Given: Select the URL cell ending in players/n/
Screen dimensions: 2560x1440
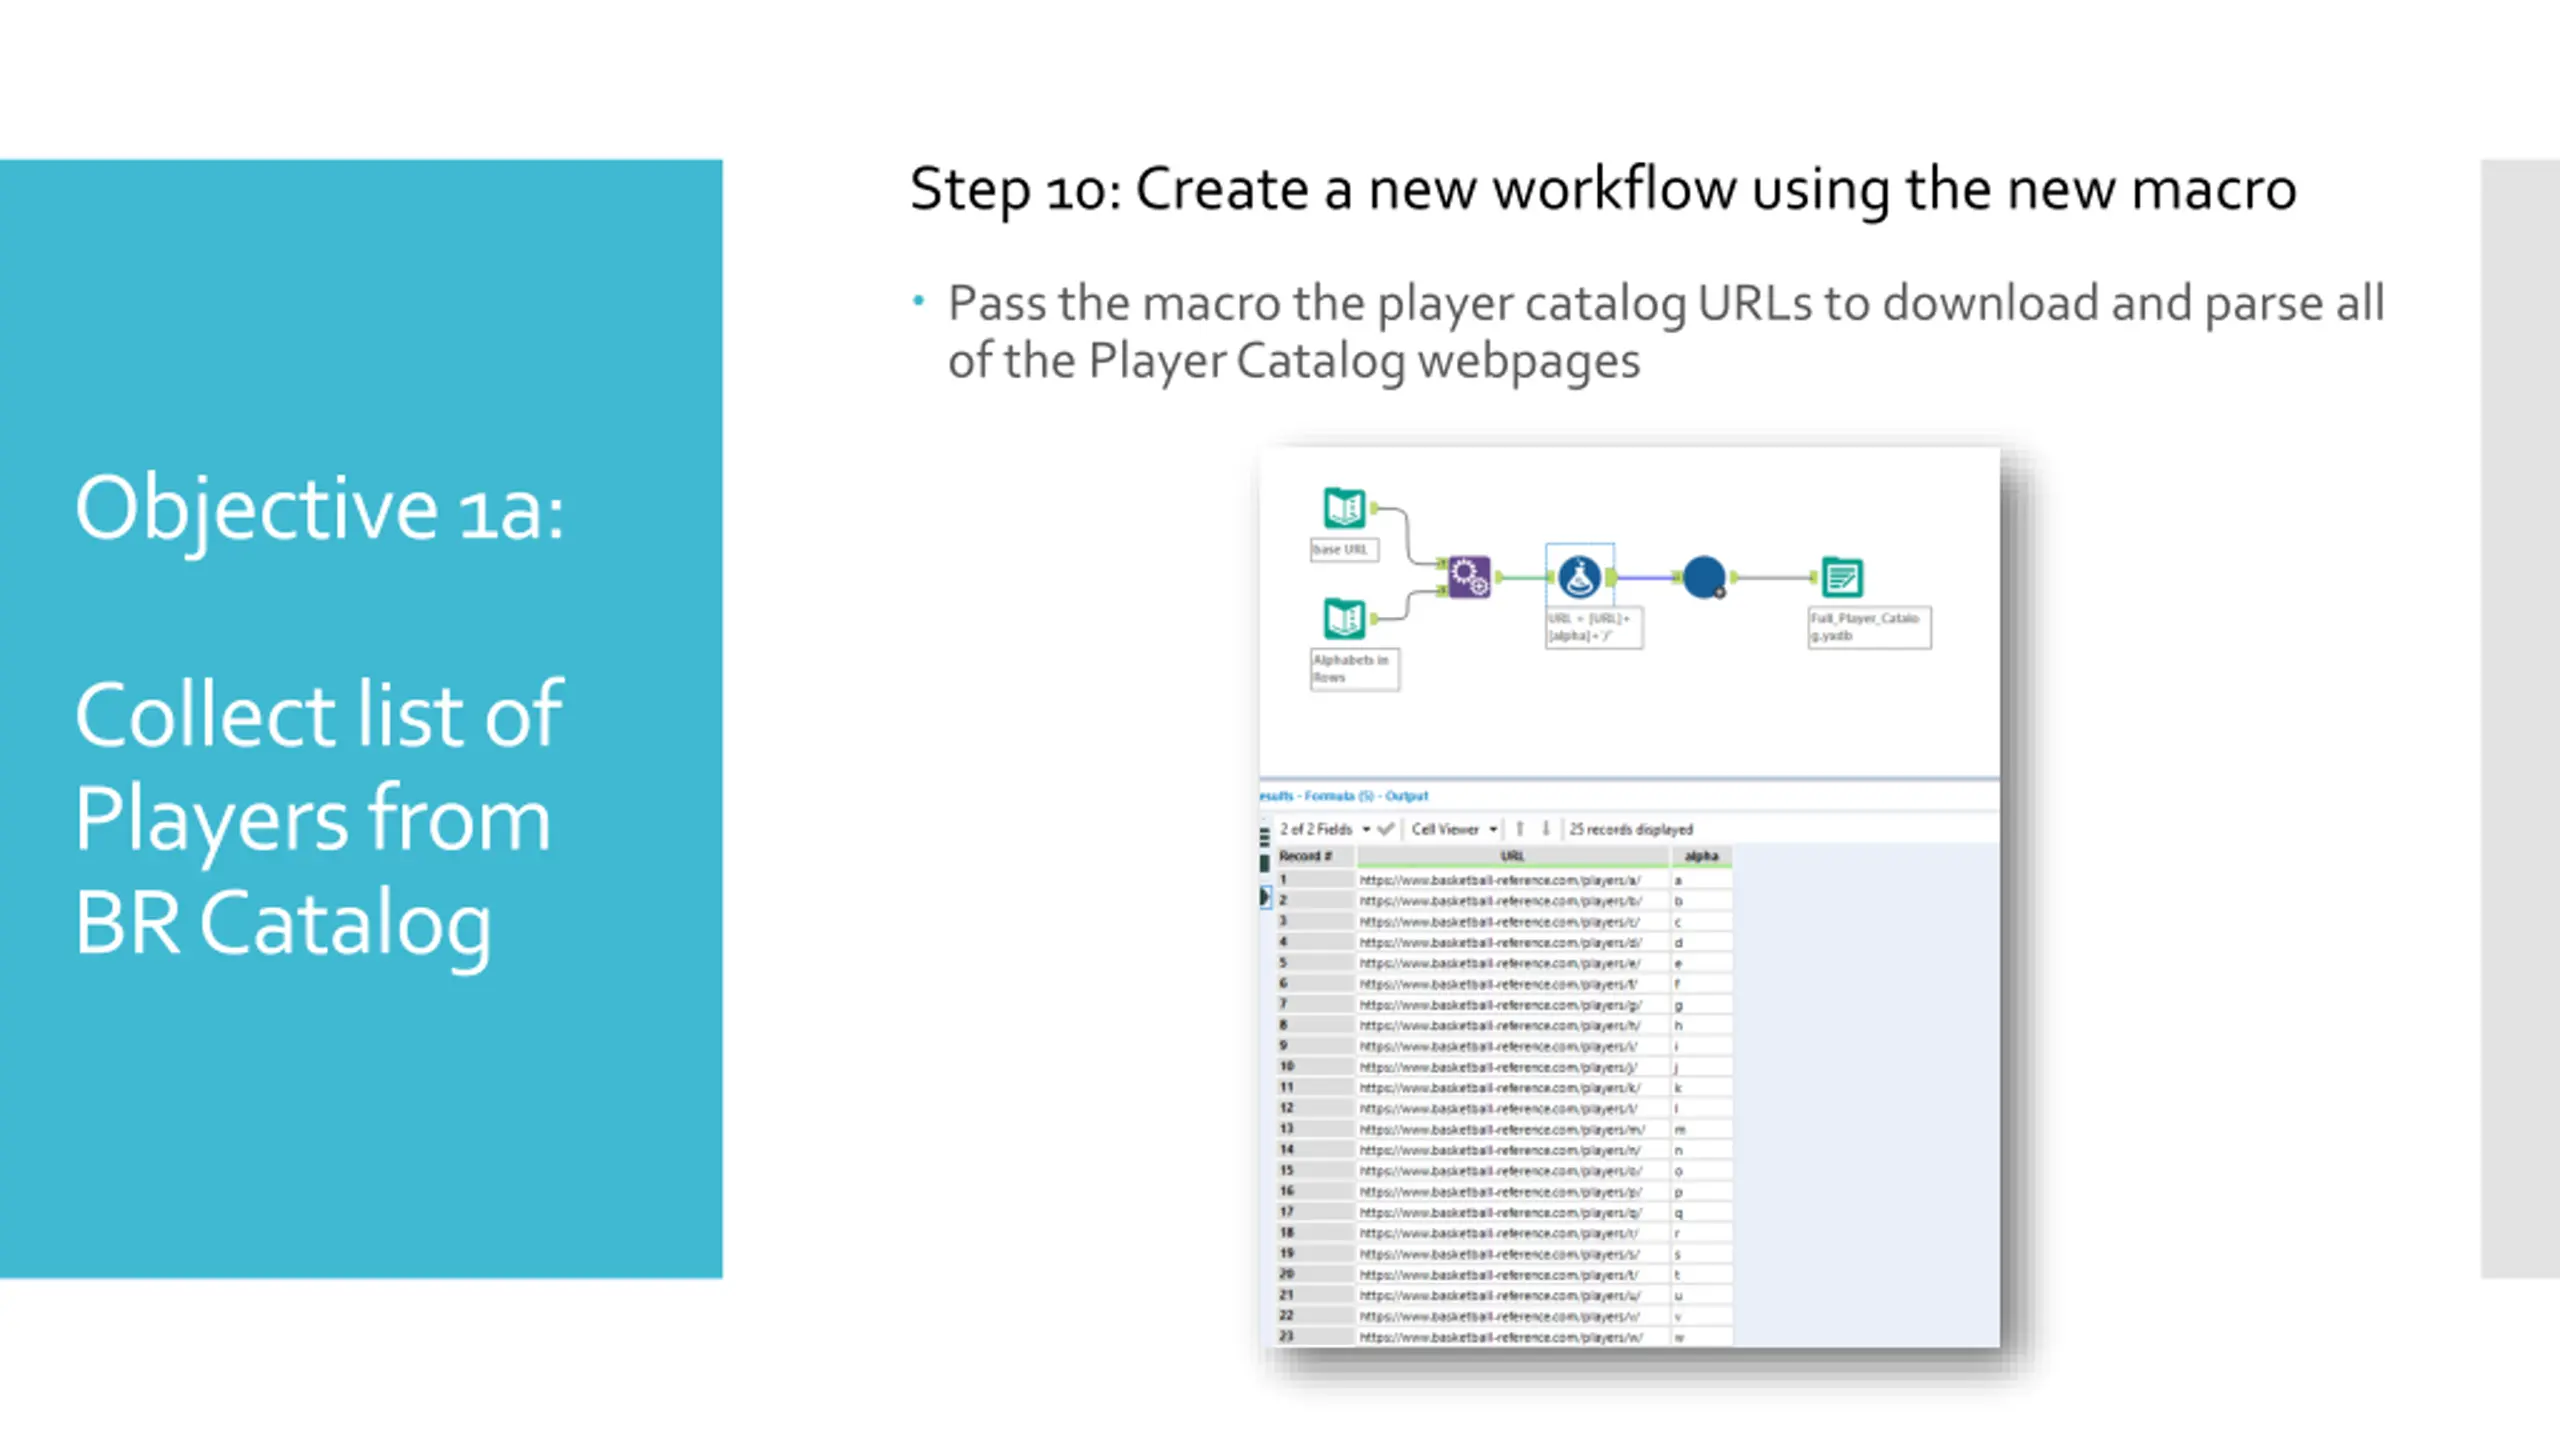Looking at the screenshot, I should [1512, 1150].
